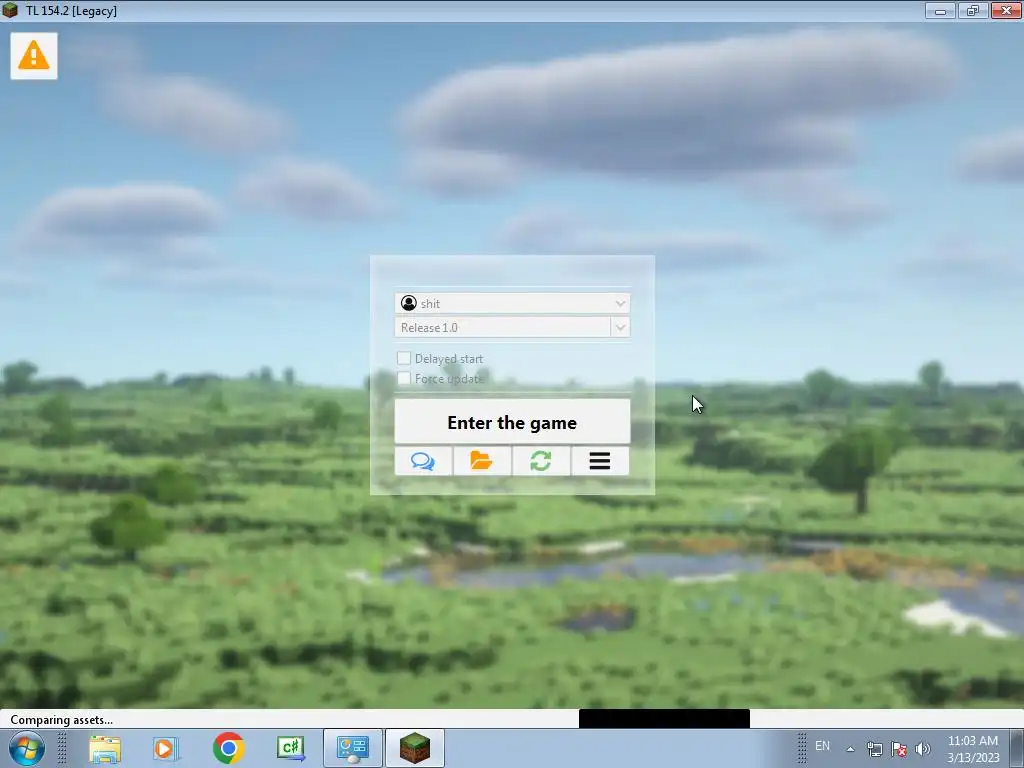
Task: Click the green refresh arrows icon
Action: (x=541, y=461)
